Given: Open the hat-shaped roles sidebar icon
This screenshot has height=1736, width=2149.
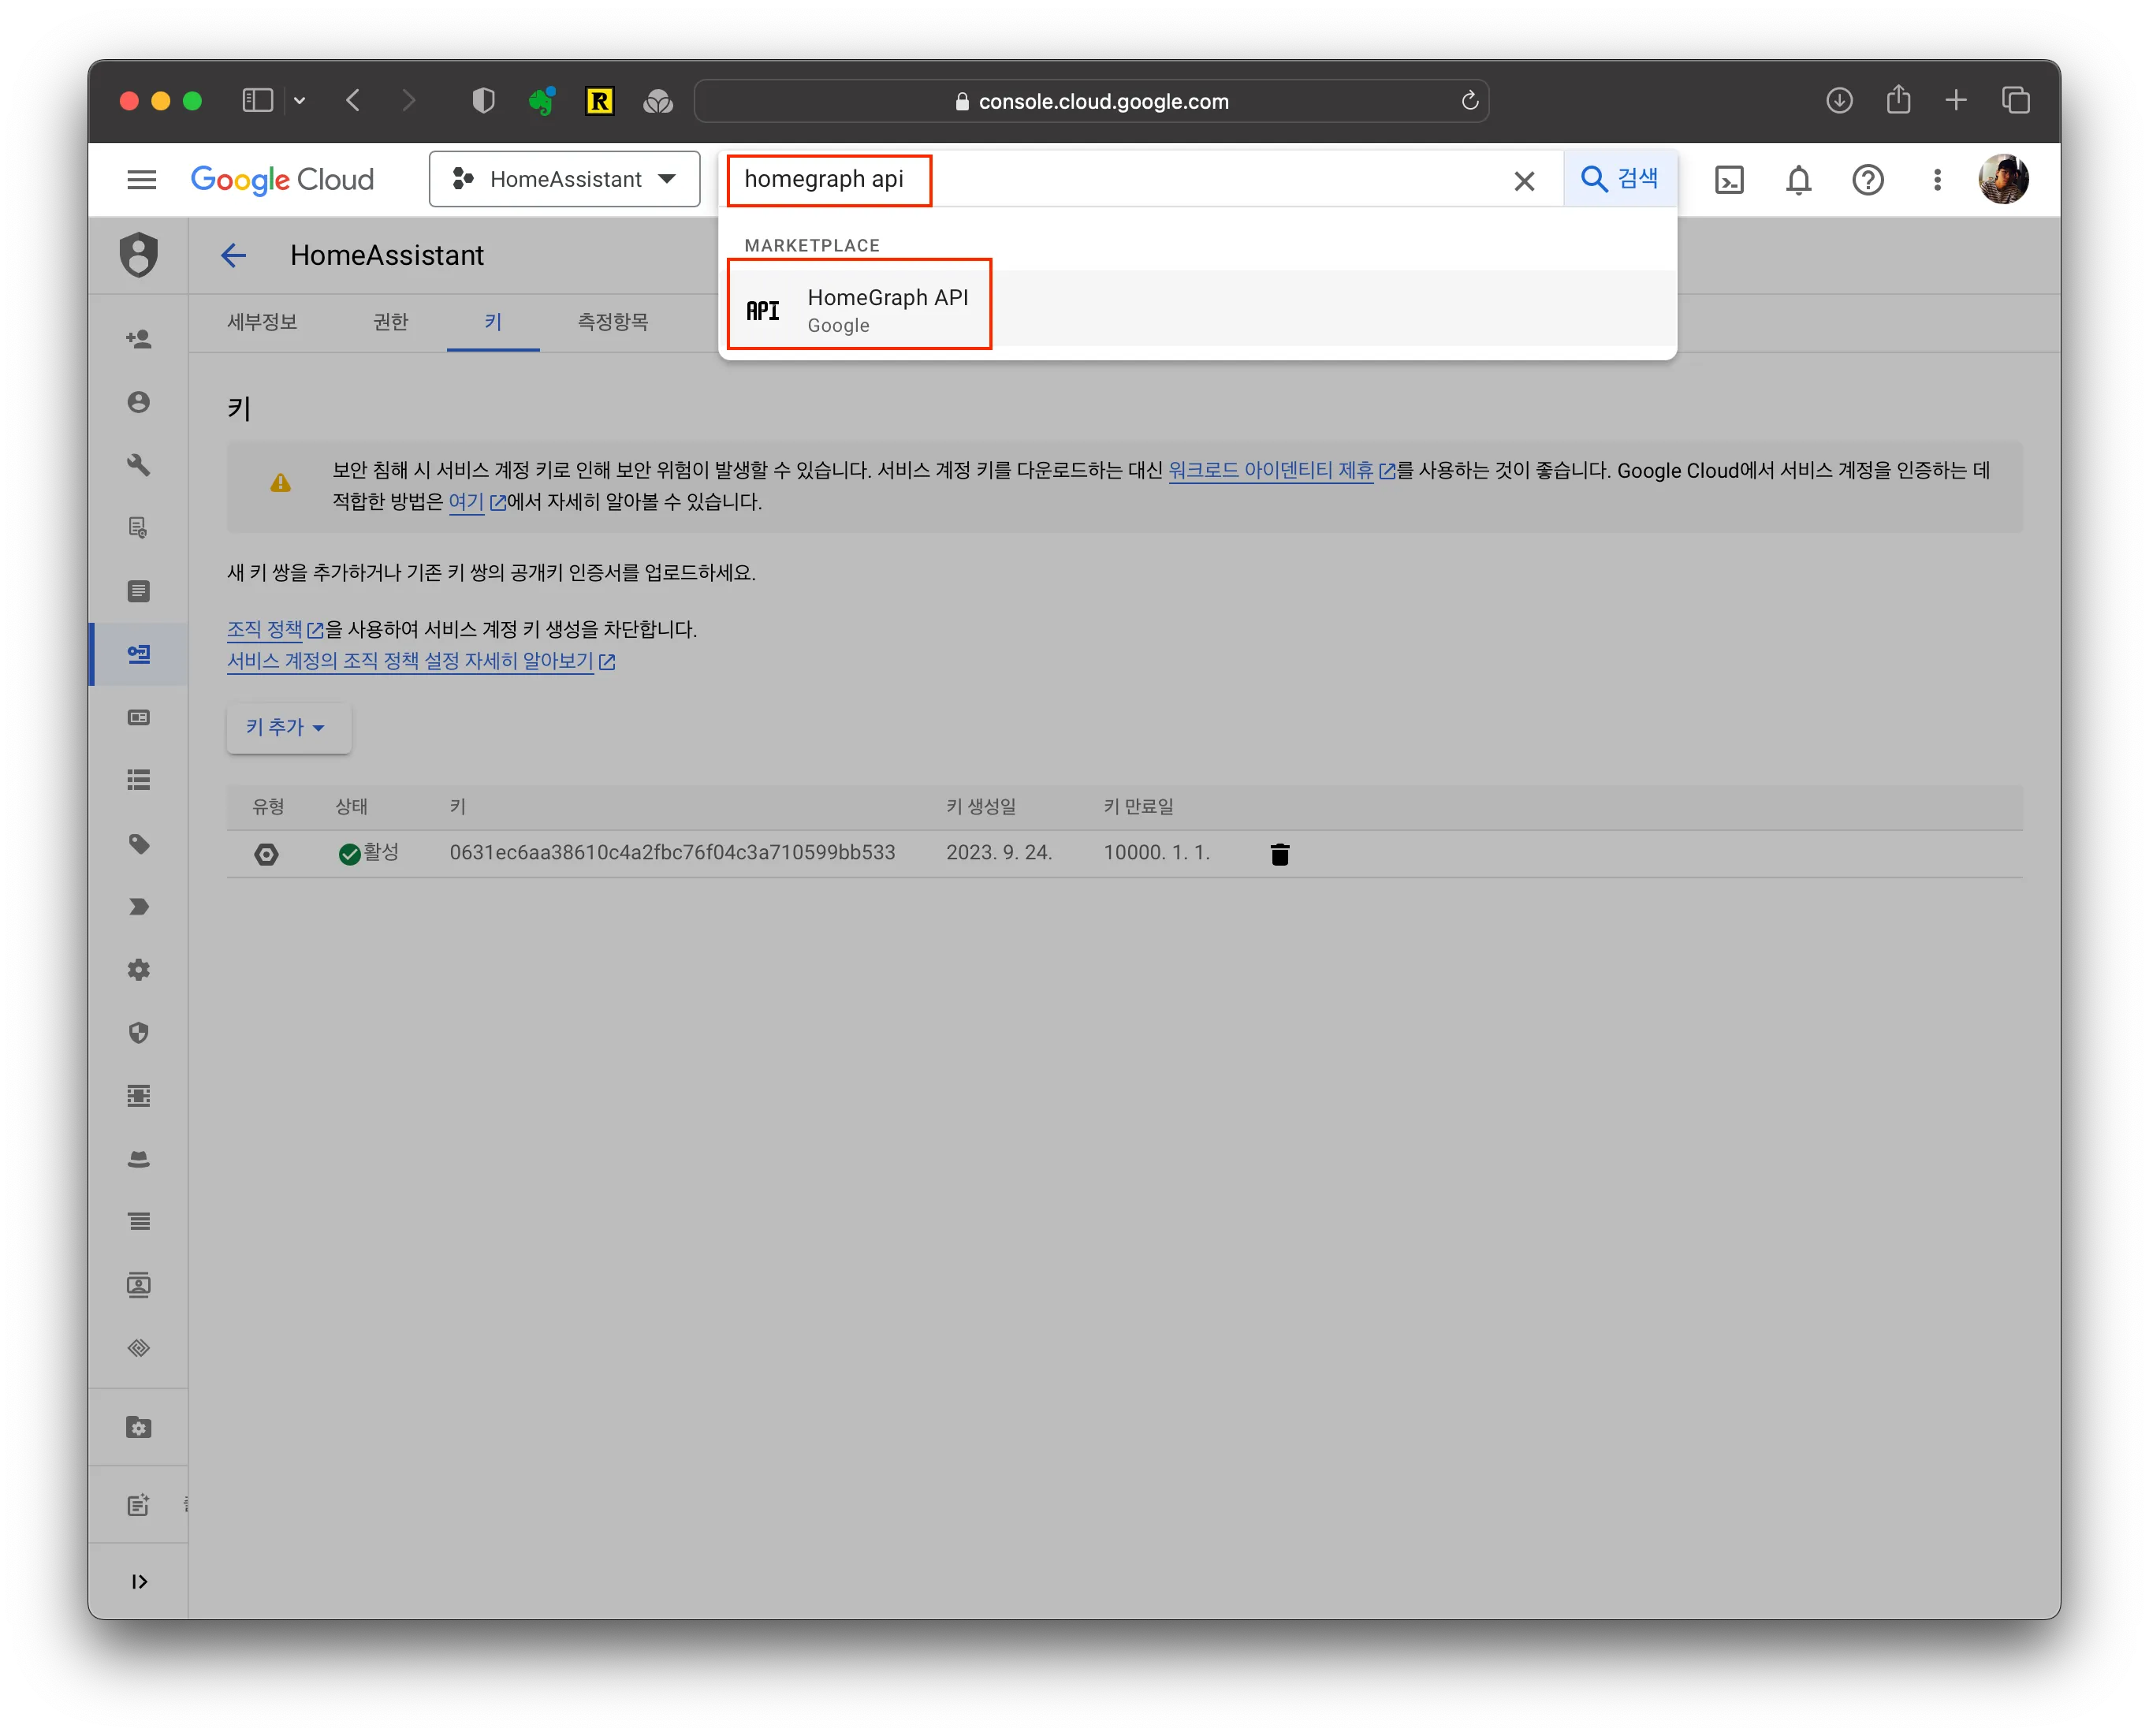Looking at the screenshot, I should [138, 1159].
